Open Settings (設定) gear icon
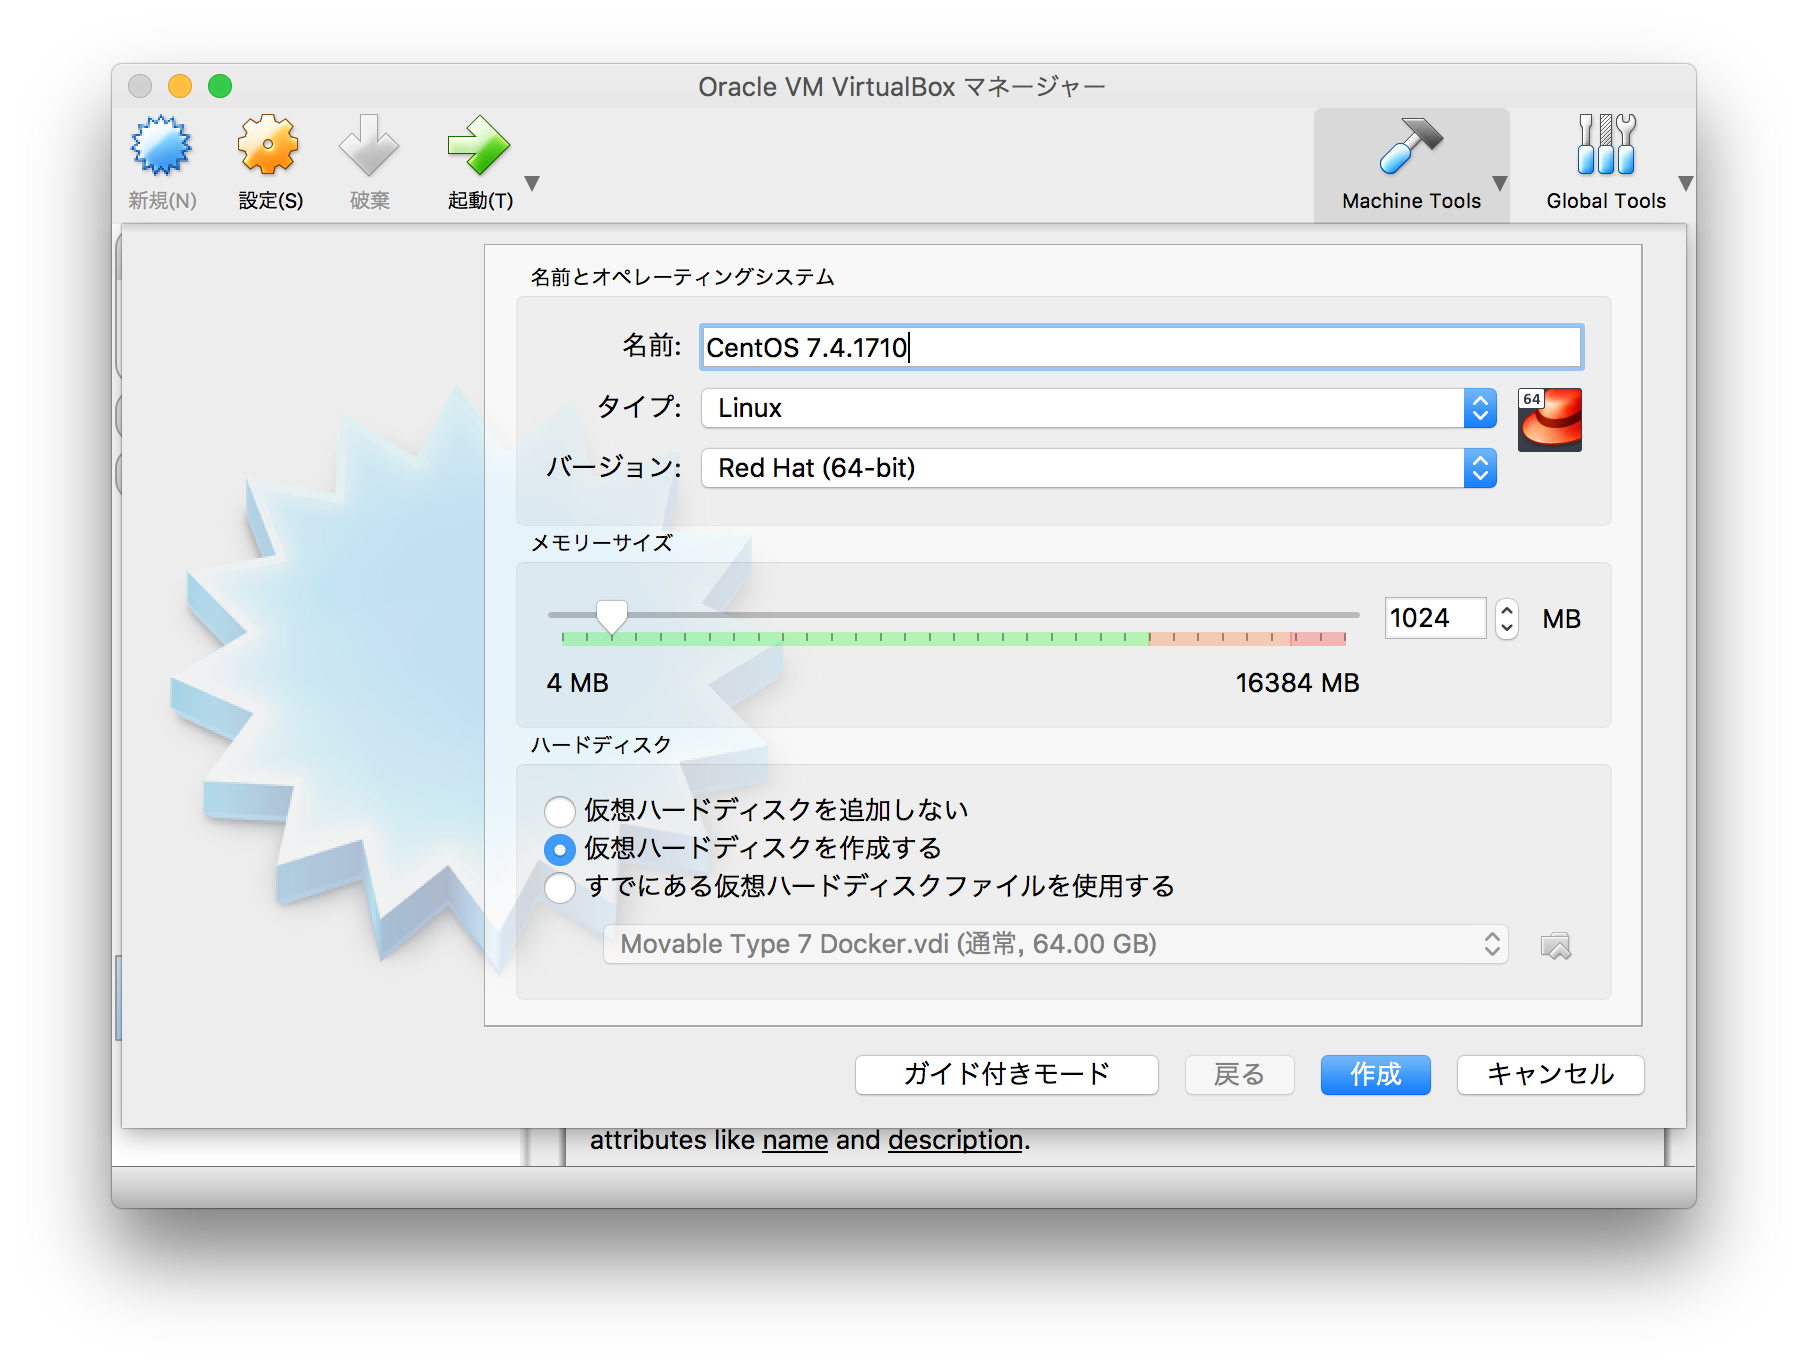 (269, 146)
